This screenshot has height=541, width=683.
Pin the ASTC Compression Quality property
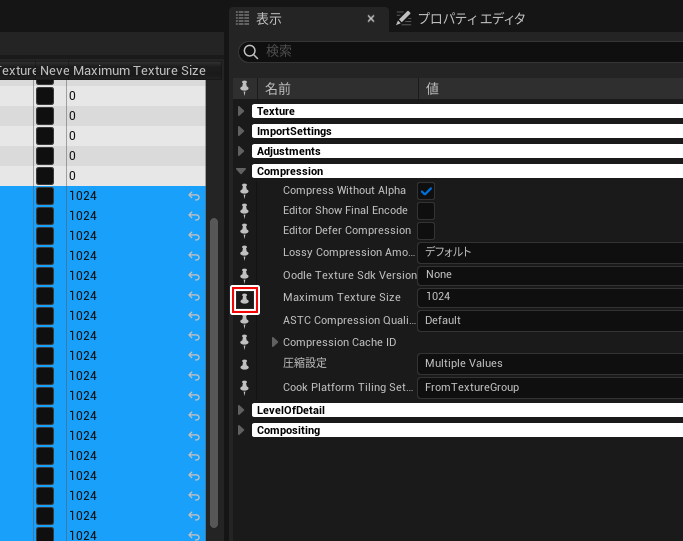coord(245,320)
